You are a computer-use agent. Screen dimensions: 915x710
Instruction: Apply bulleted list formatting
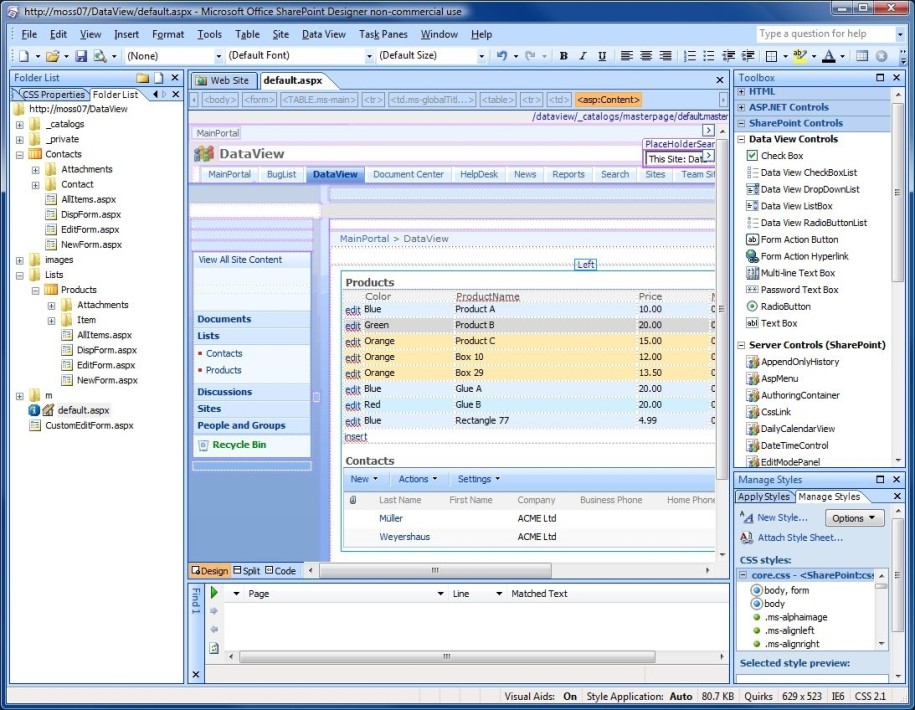708,56
